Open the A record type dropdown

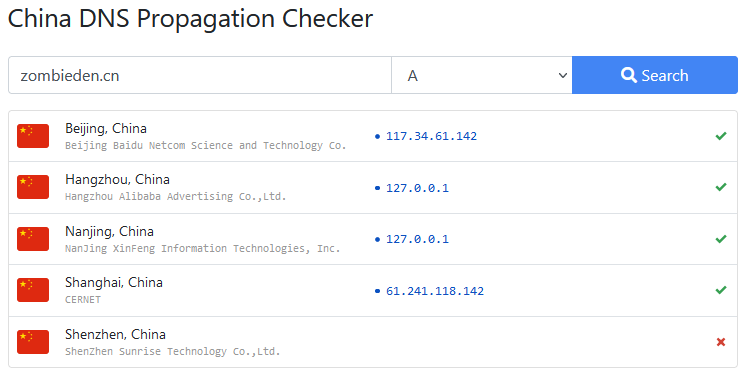click(x=482, y=76)
